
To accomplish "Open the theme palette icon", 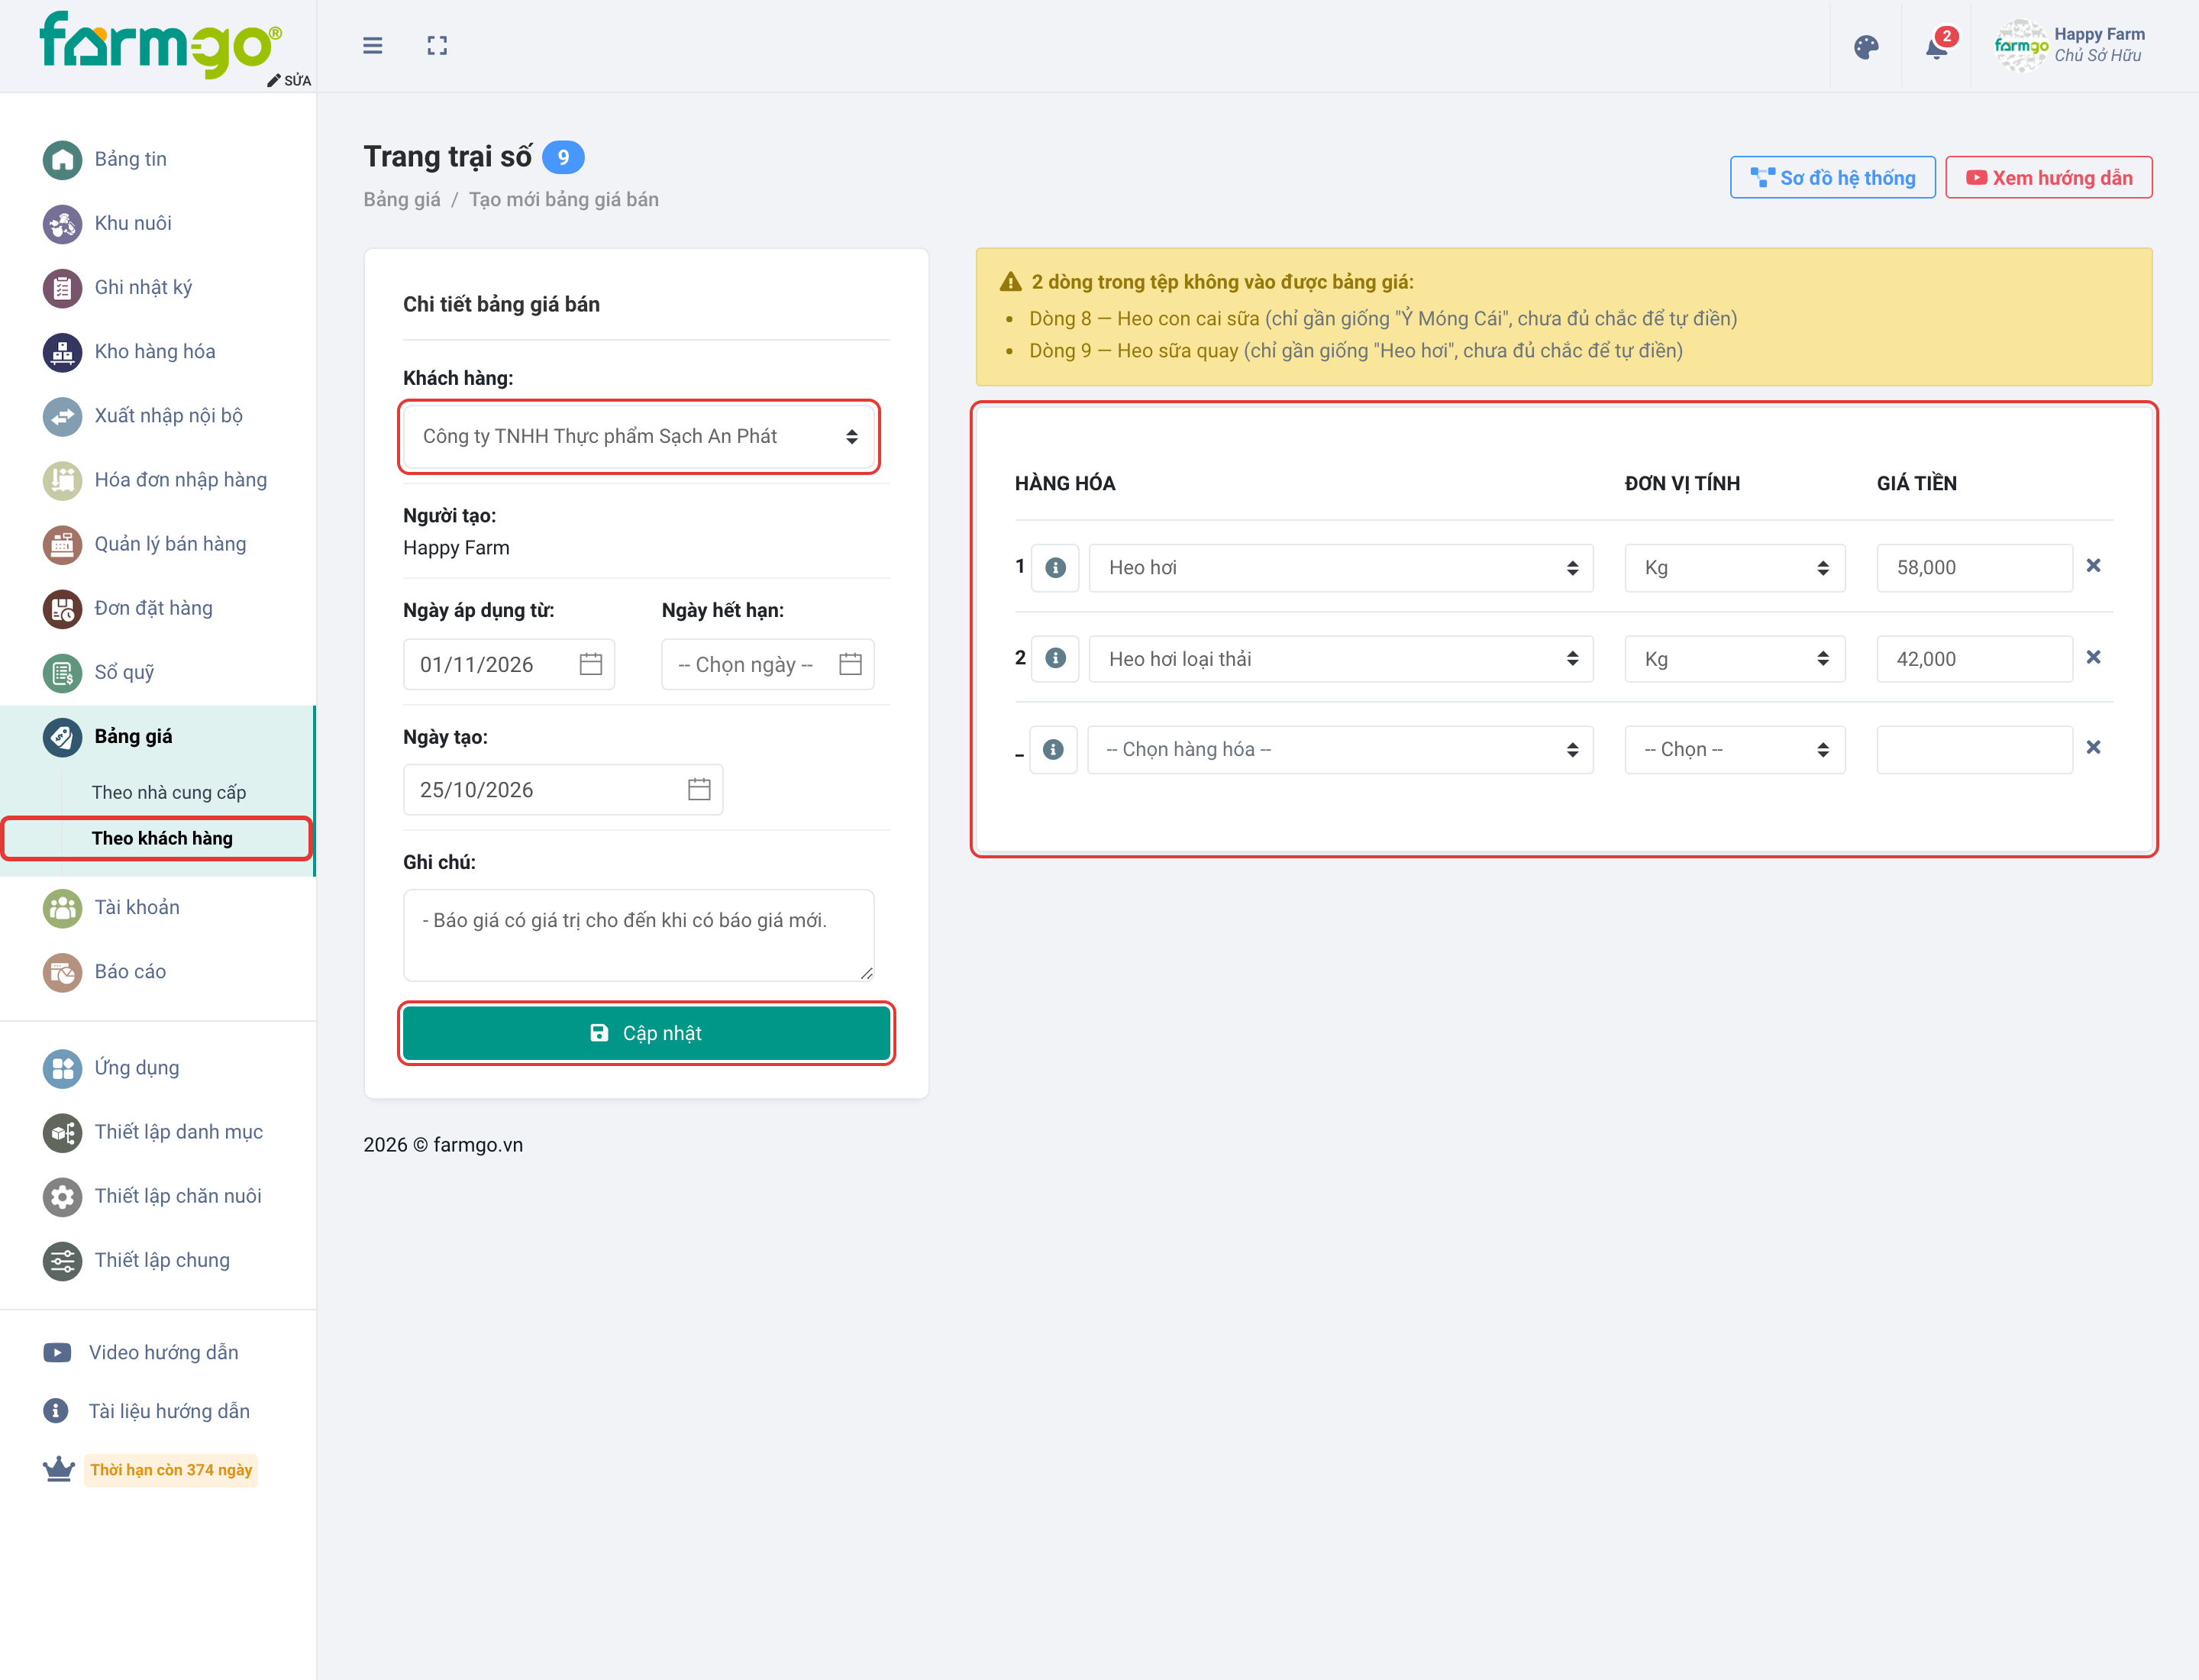I will [x=1866, y=47].
